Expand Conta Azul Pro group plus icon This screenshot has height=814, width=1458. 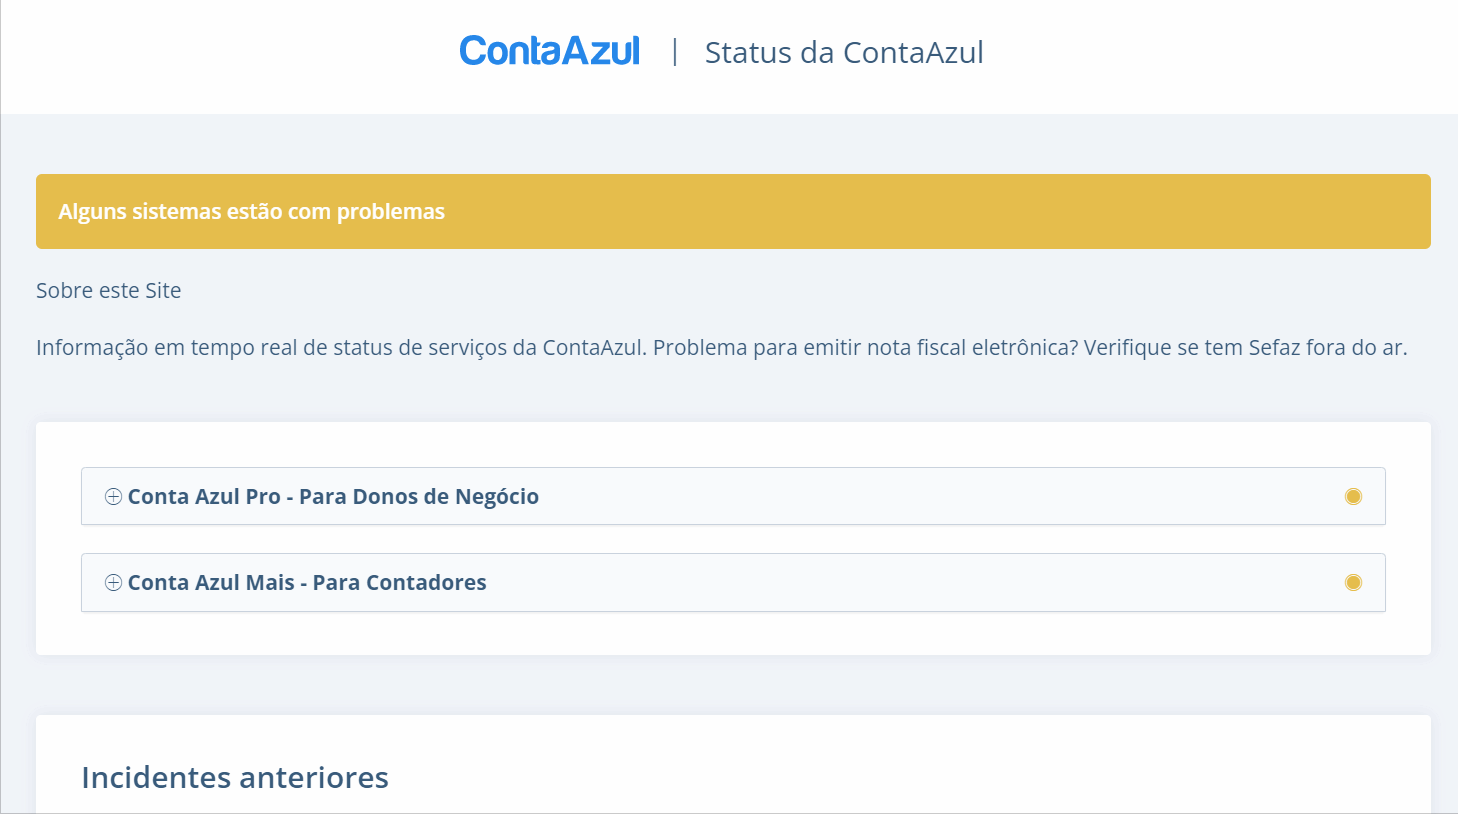click(113, 497)
